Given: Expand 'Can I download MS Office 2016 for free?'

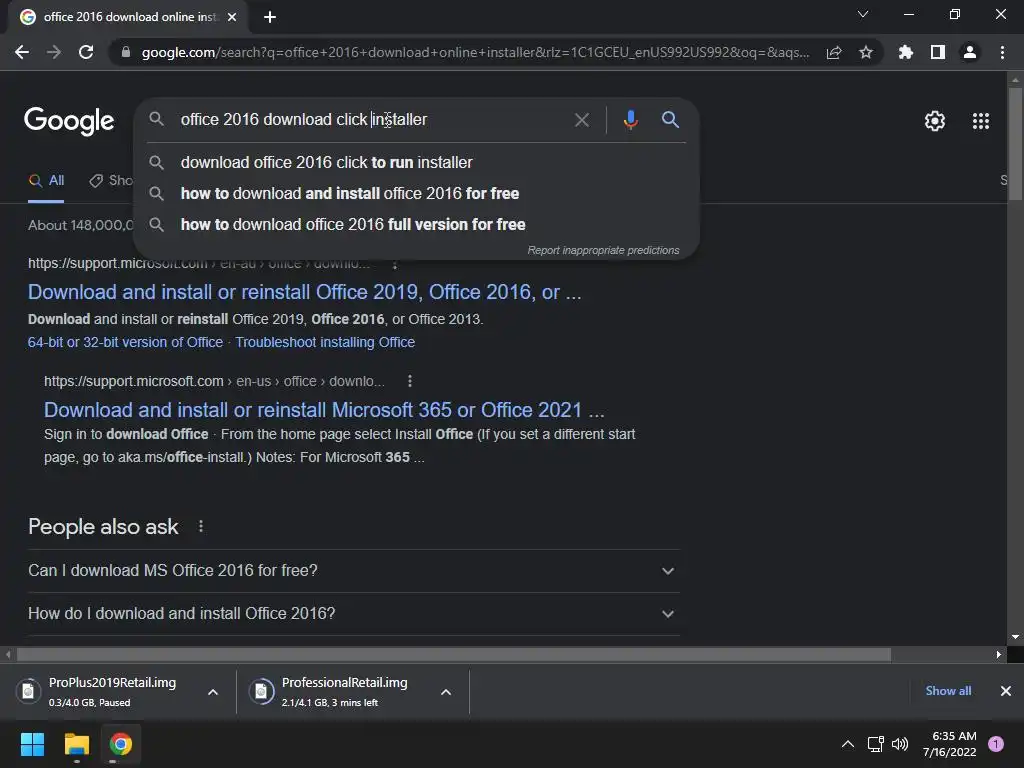Looking at the screenshot, I should pos(354,571).
